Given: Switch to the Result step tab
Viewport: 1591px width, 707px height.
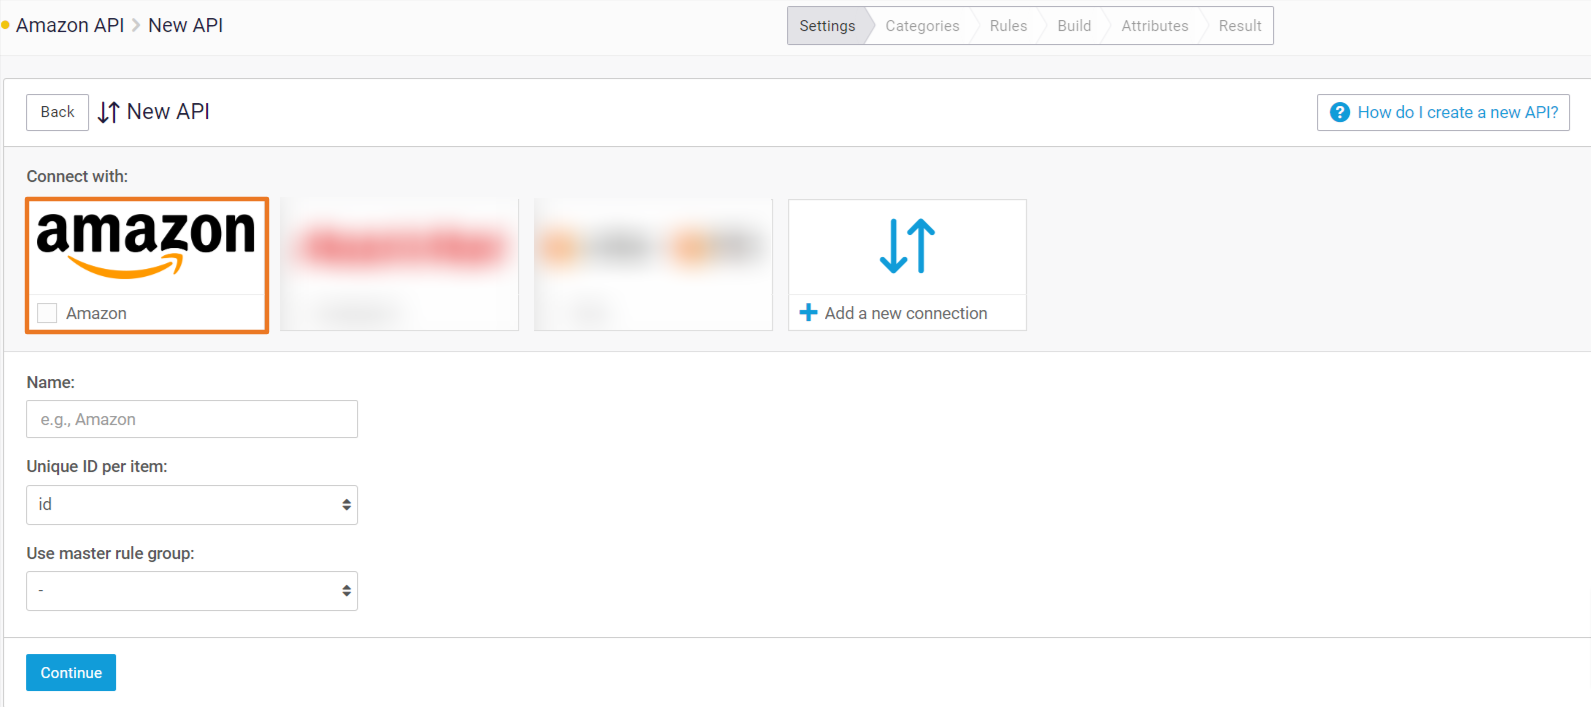Looking at the screenshot, I should click(1240, 26).
